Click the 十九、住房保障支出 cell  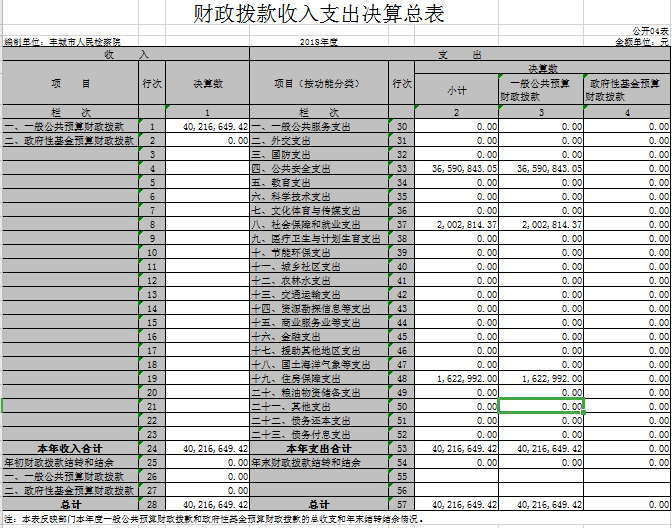pyautogui.click(x=319, y=378)
